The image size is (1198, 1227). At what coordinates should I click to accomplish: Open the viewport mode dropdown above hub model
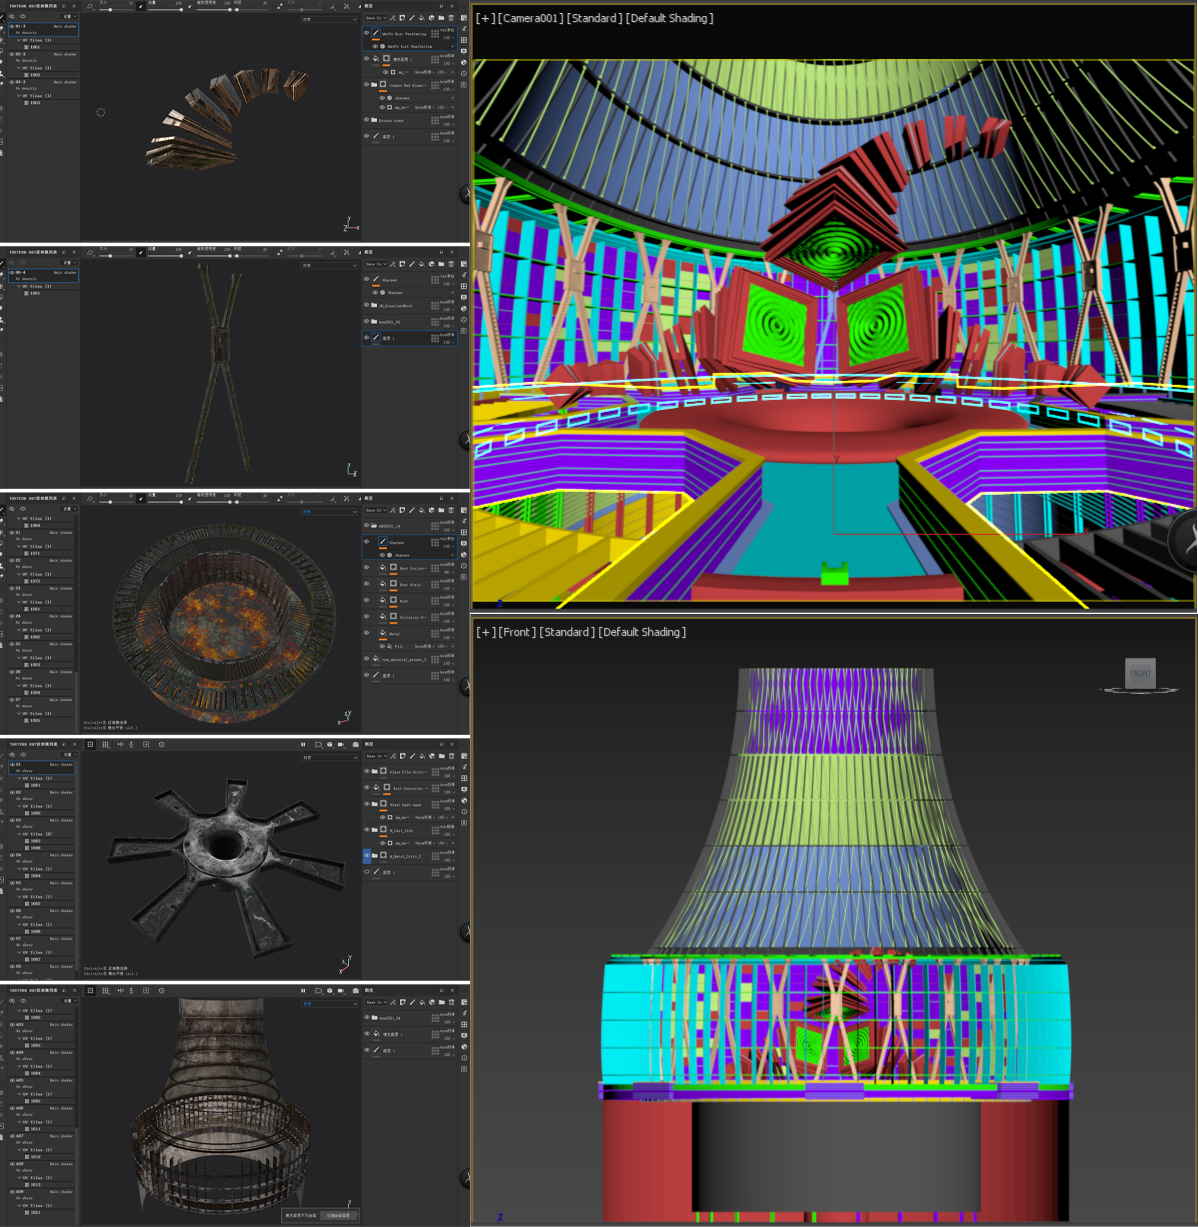(330, 757)
